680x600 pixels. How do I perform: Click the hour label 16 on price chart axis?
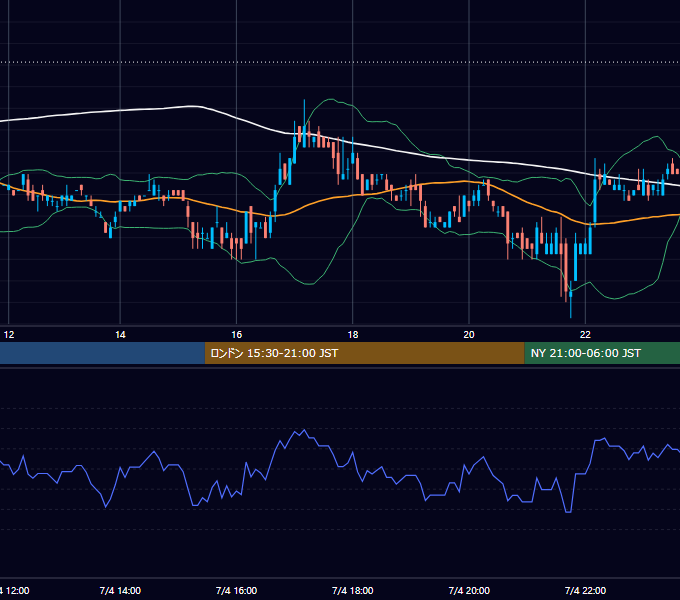(236, 335)
